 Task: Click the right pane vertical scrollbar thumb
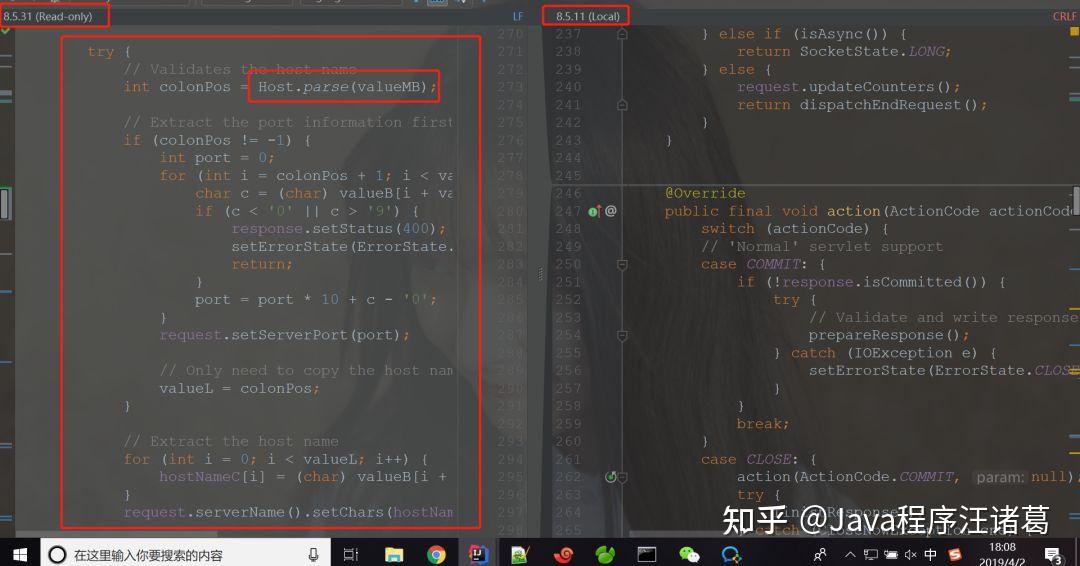point(1076,200)
